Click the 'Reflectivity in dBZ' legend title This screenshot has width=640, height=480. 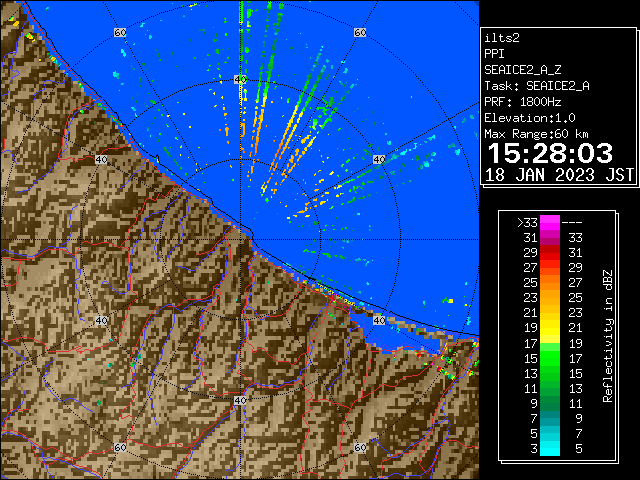pyautogui.click(x=608, y=336)
